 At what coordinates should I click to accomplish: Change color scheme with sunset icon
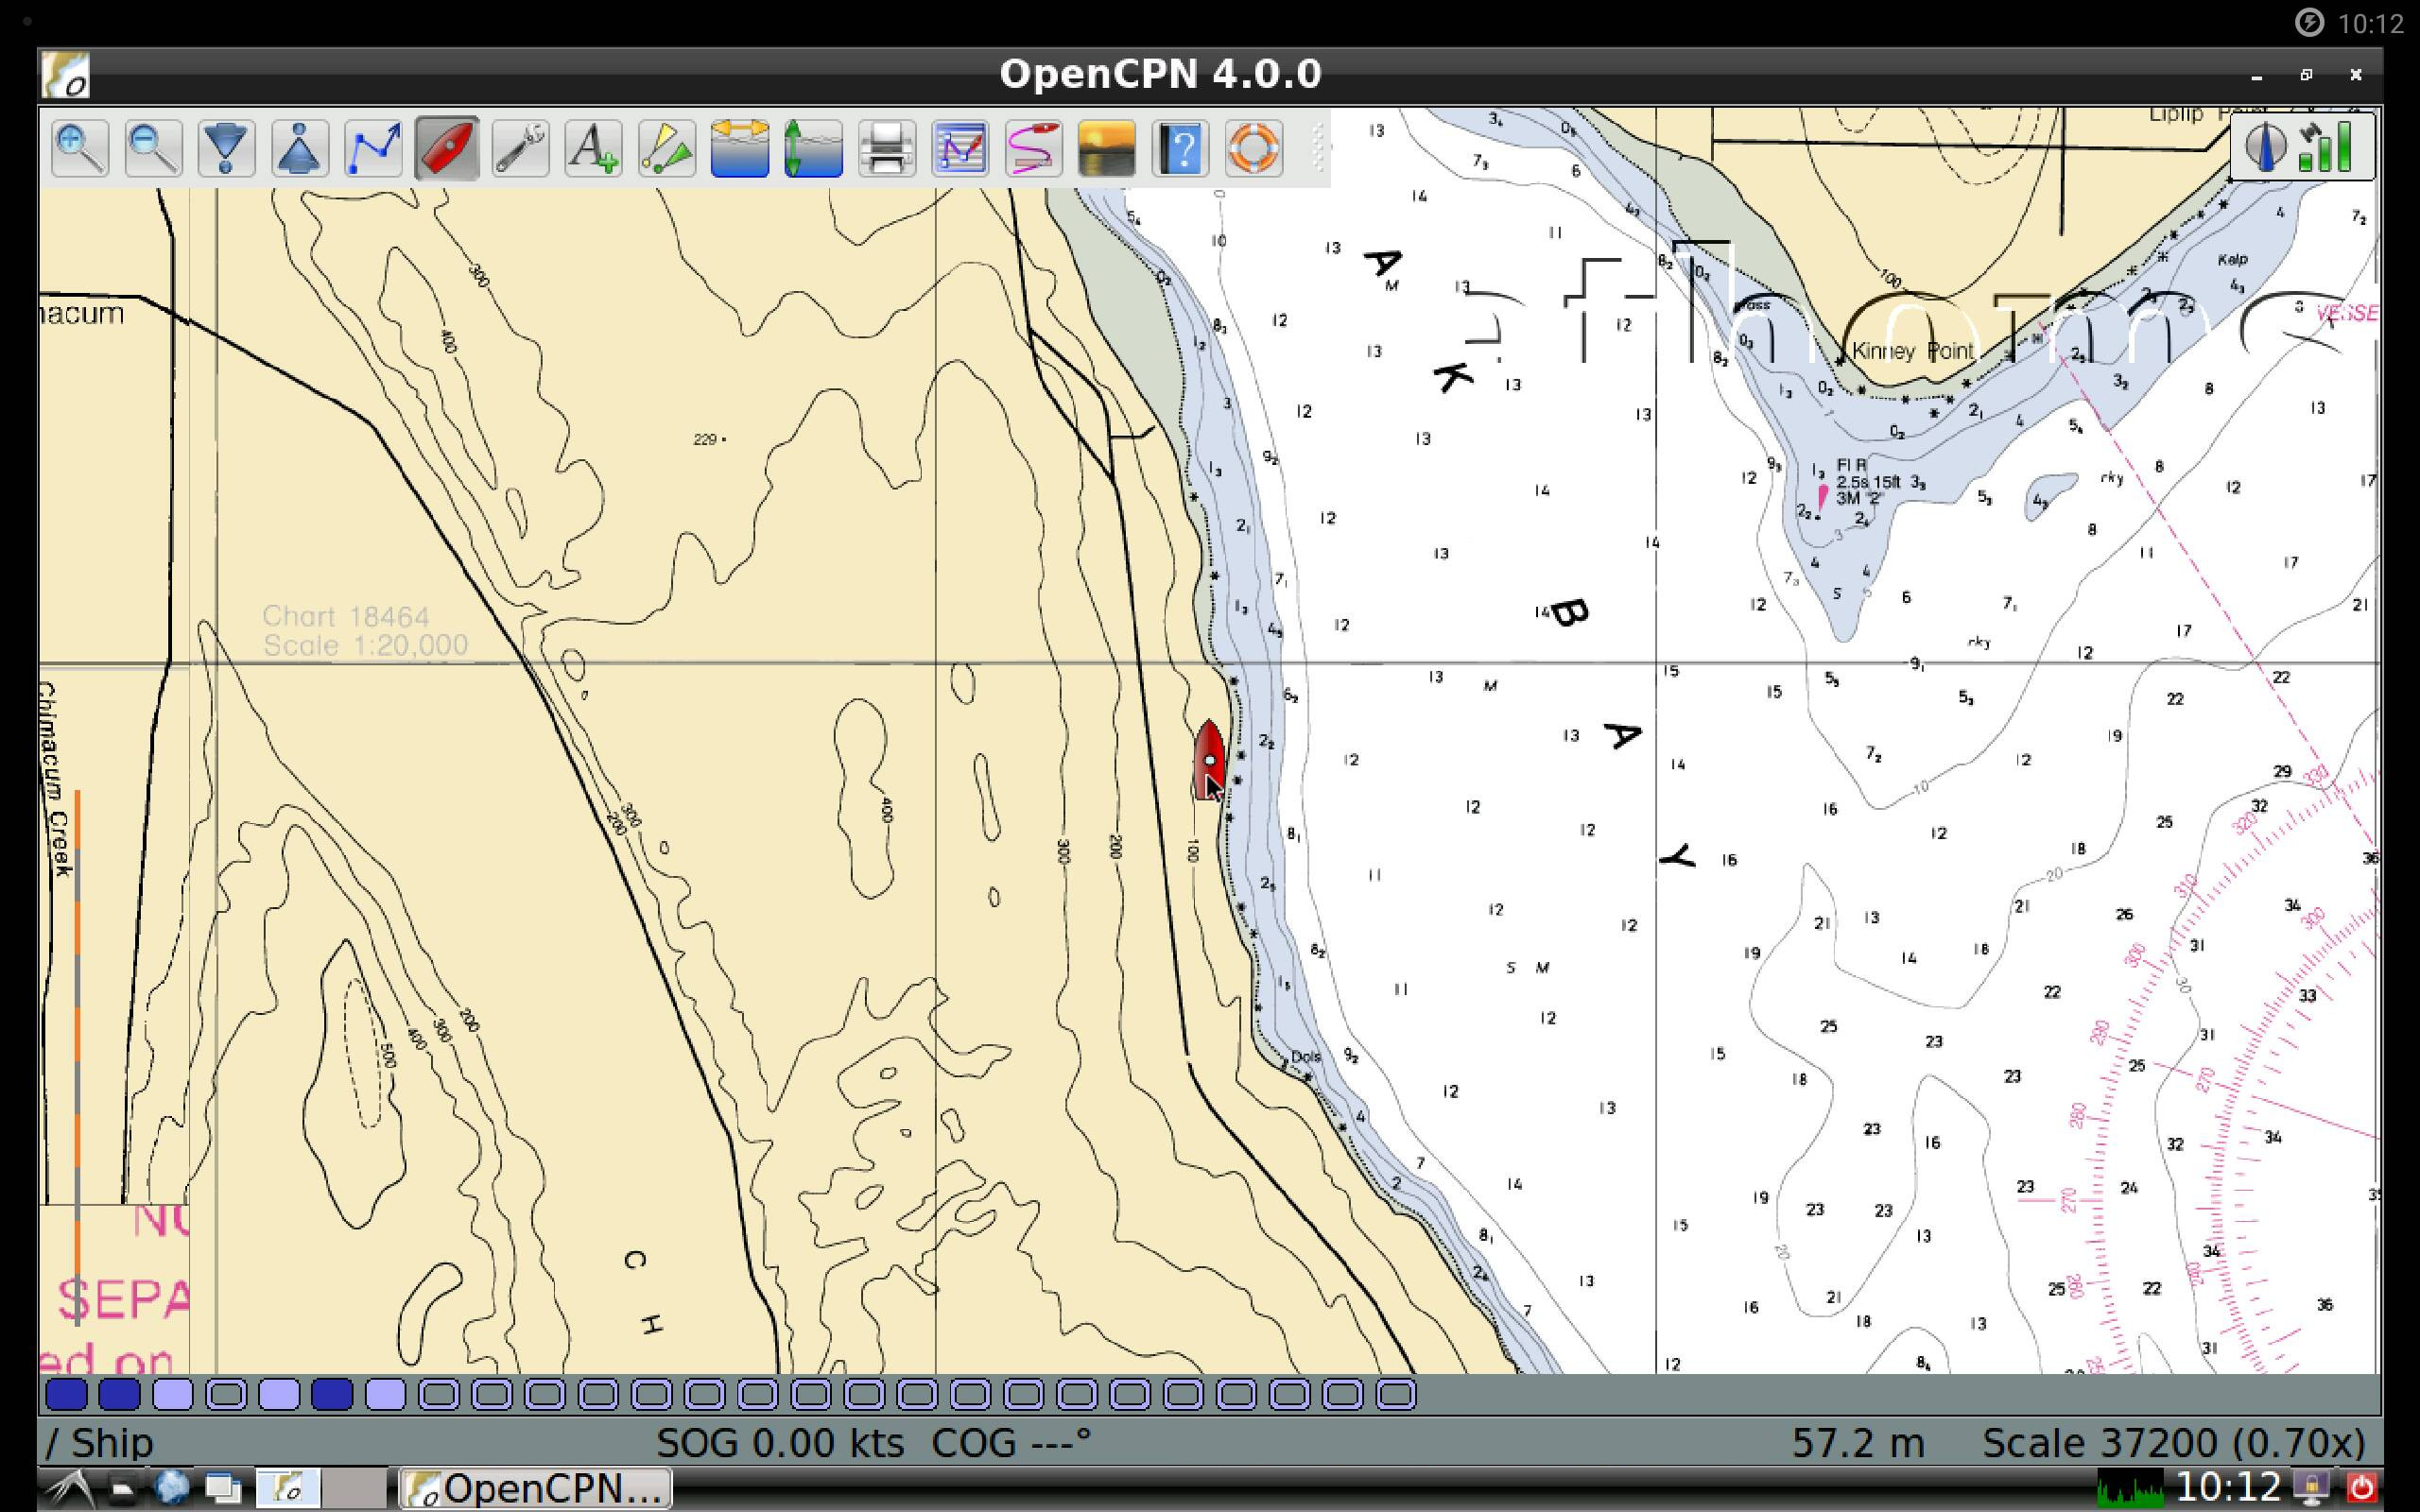(x=1107, y=149)
